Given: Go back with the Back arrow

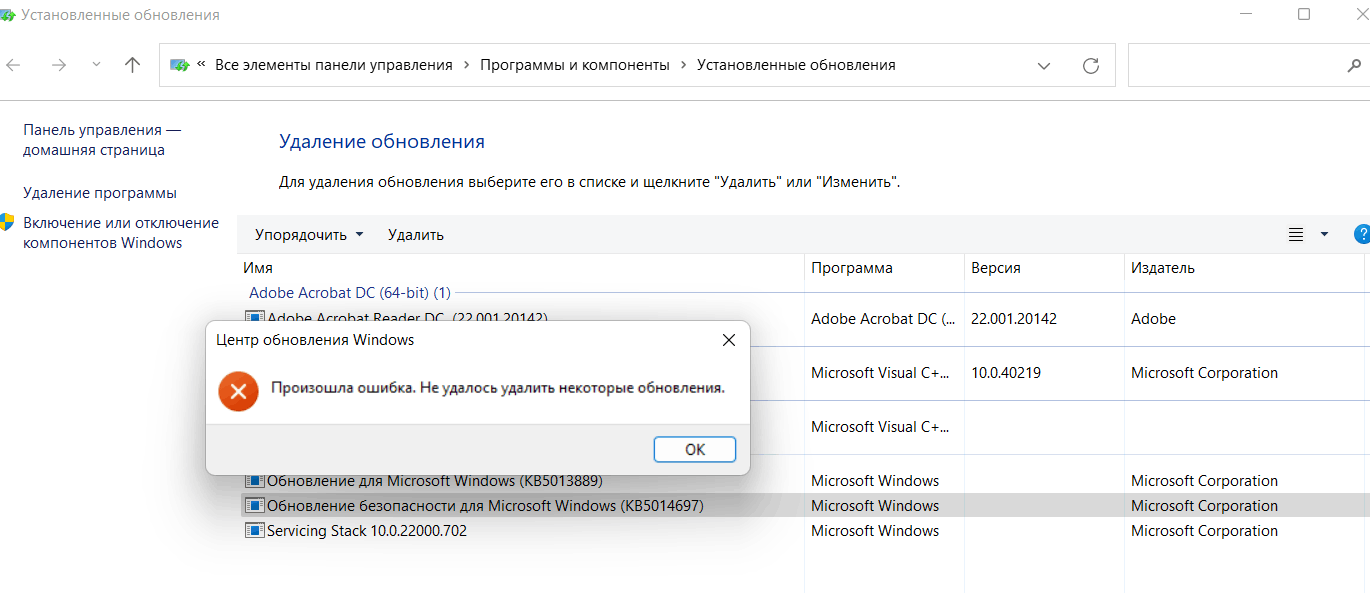Looking at the screenshot, I should pyautogui.click(x=13, y=65).
